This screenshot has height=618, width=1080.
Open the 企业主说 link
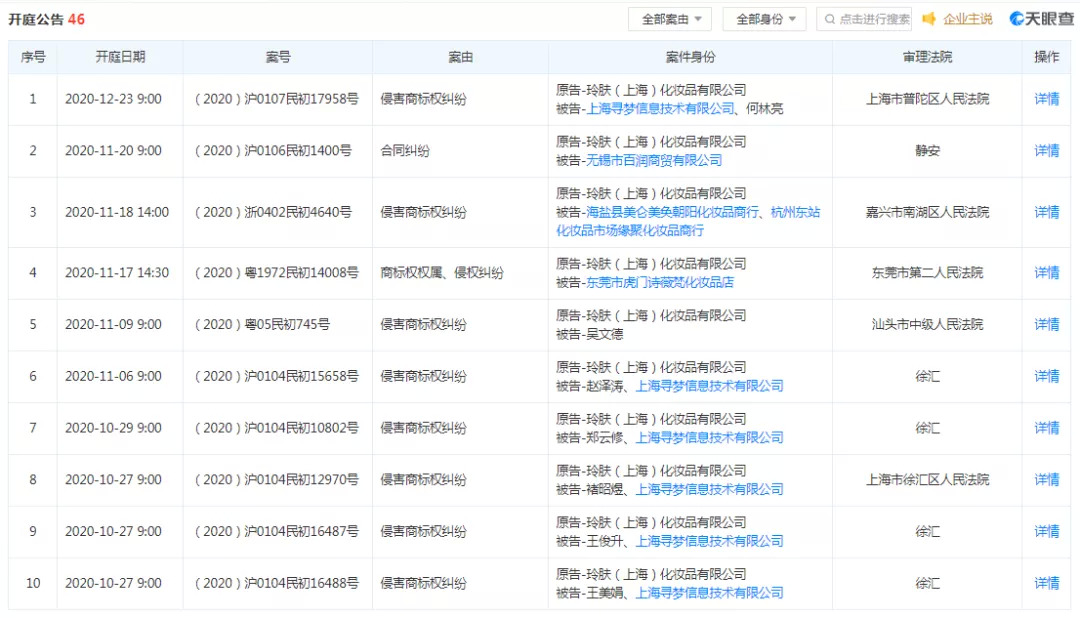pos(968,19)
